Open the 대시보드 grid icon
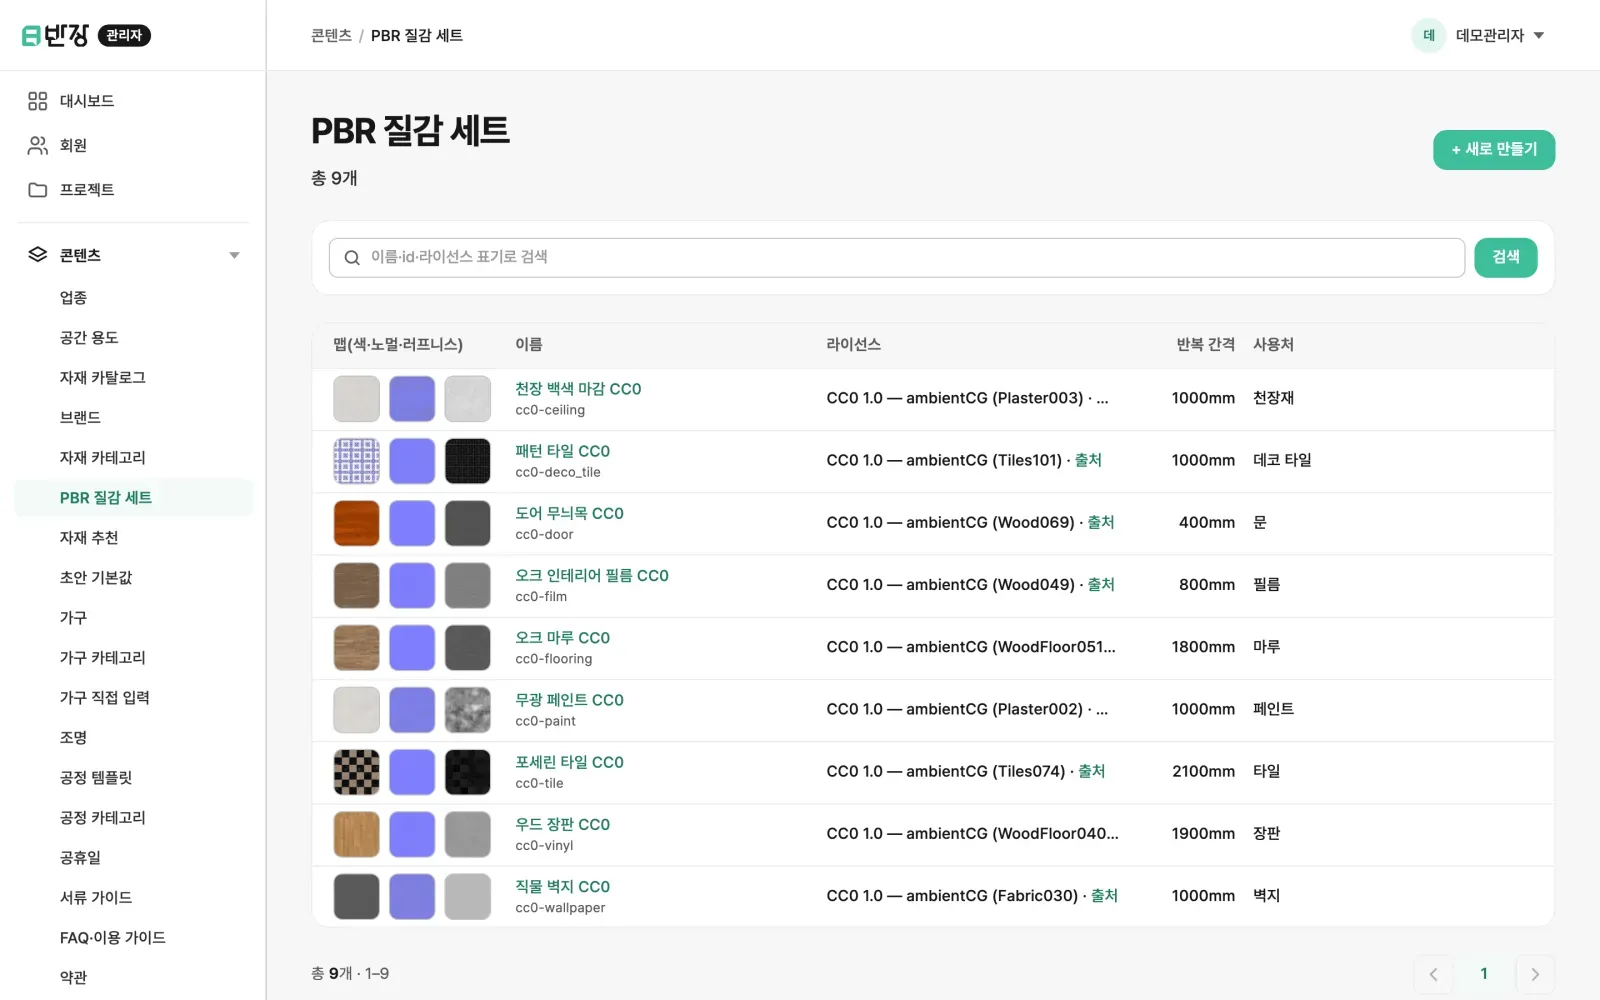1600x1000 pixels. 38,101
